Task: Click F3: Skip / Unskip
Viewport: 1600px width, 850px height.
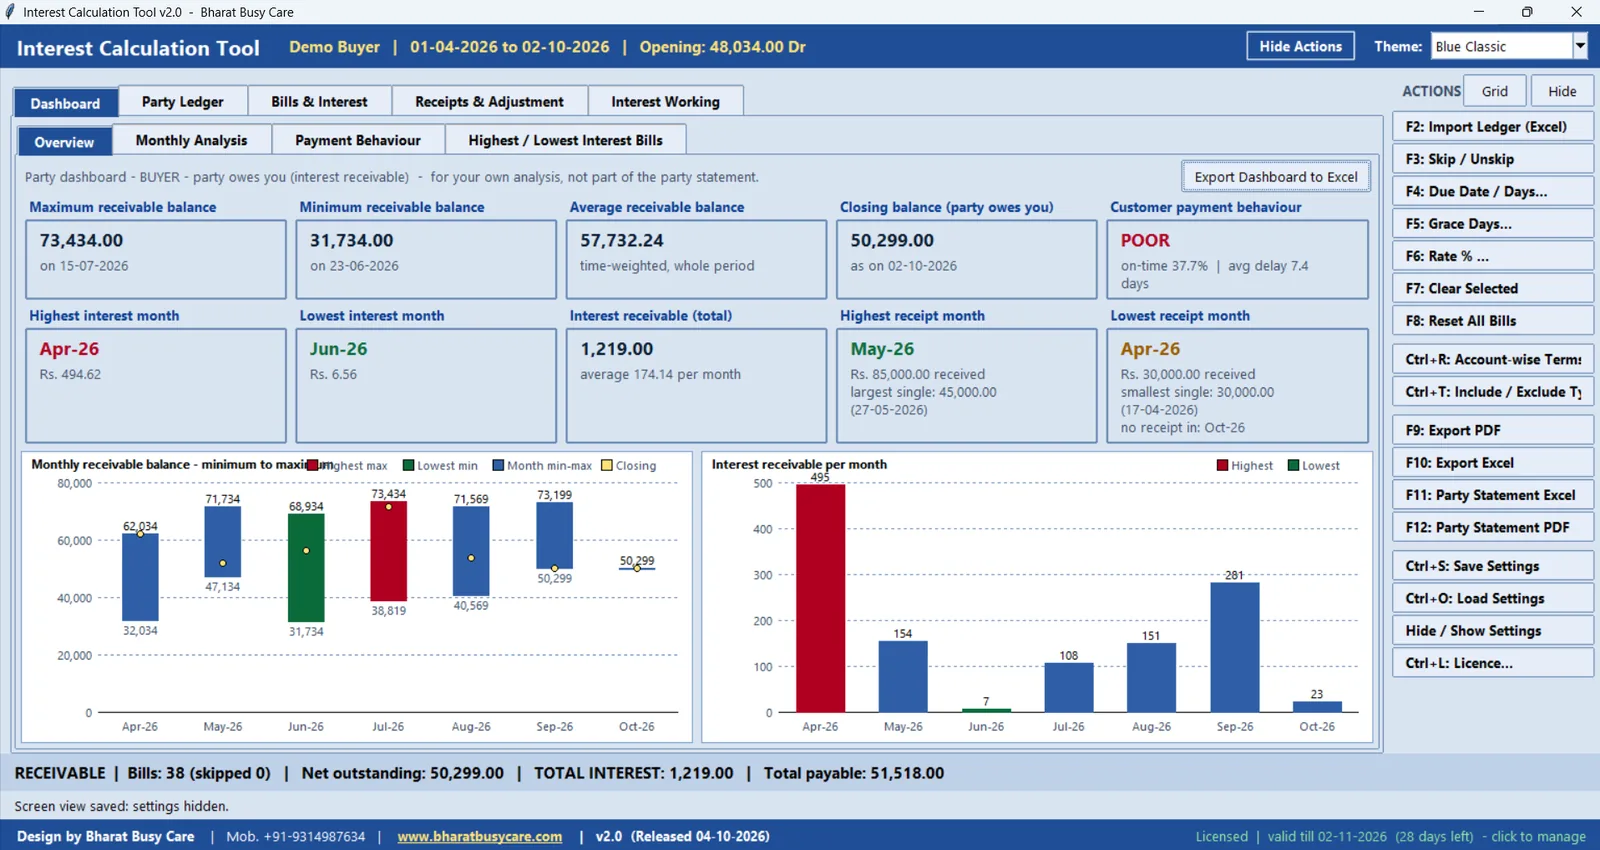Action: click(1493, 159)
